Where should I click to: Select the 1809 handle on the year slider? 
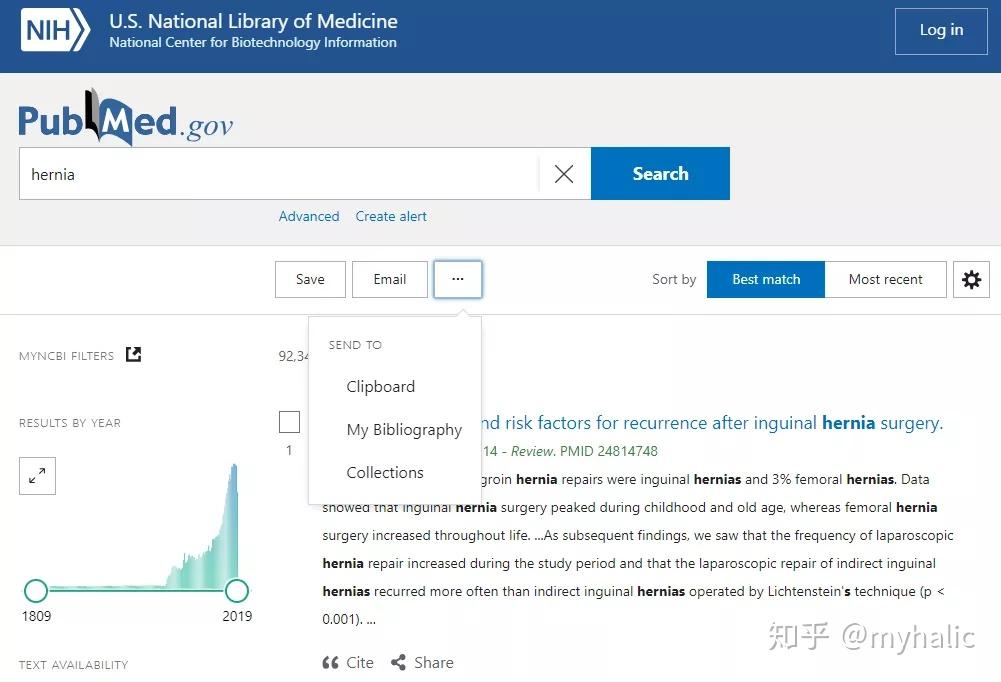pos(36,591)
